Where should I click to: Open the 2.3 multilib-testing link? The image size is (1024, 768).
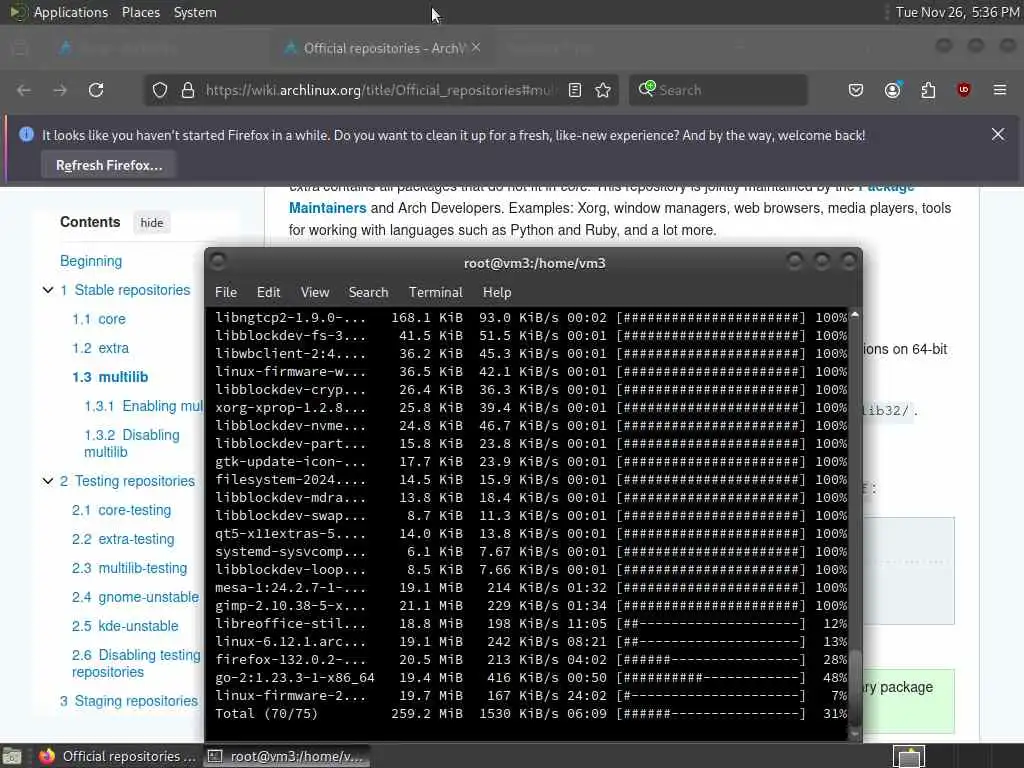[x=129, y=568]
